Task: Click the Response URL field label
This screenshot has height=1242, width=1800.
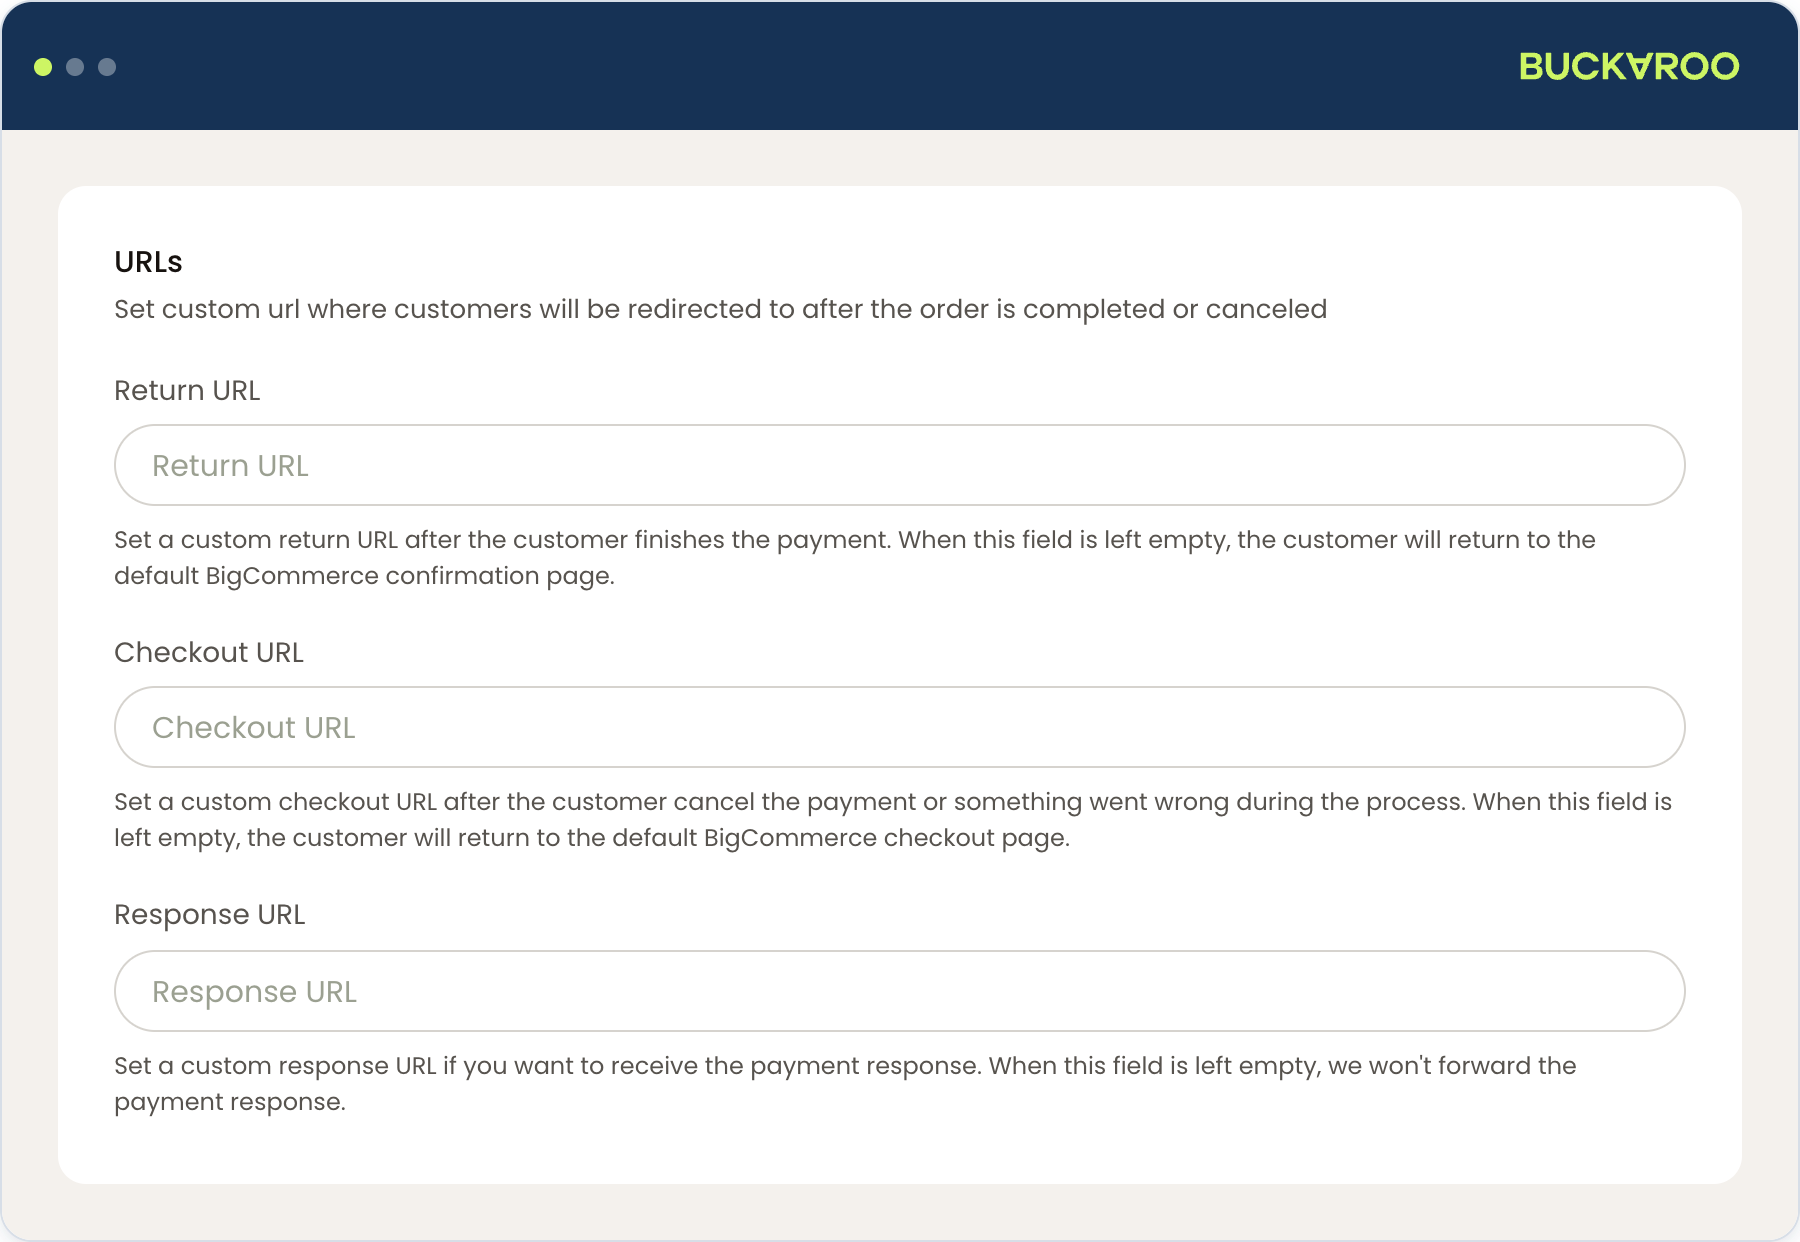Action: 210,915
